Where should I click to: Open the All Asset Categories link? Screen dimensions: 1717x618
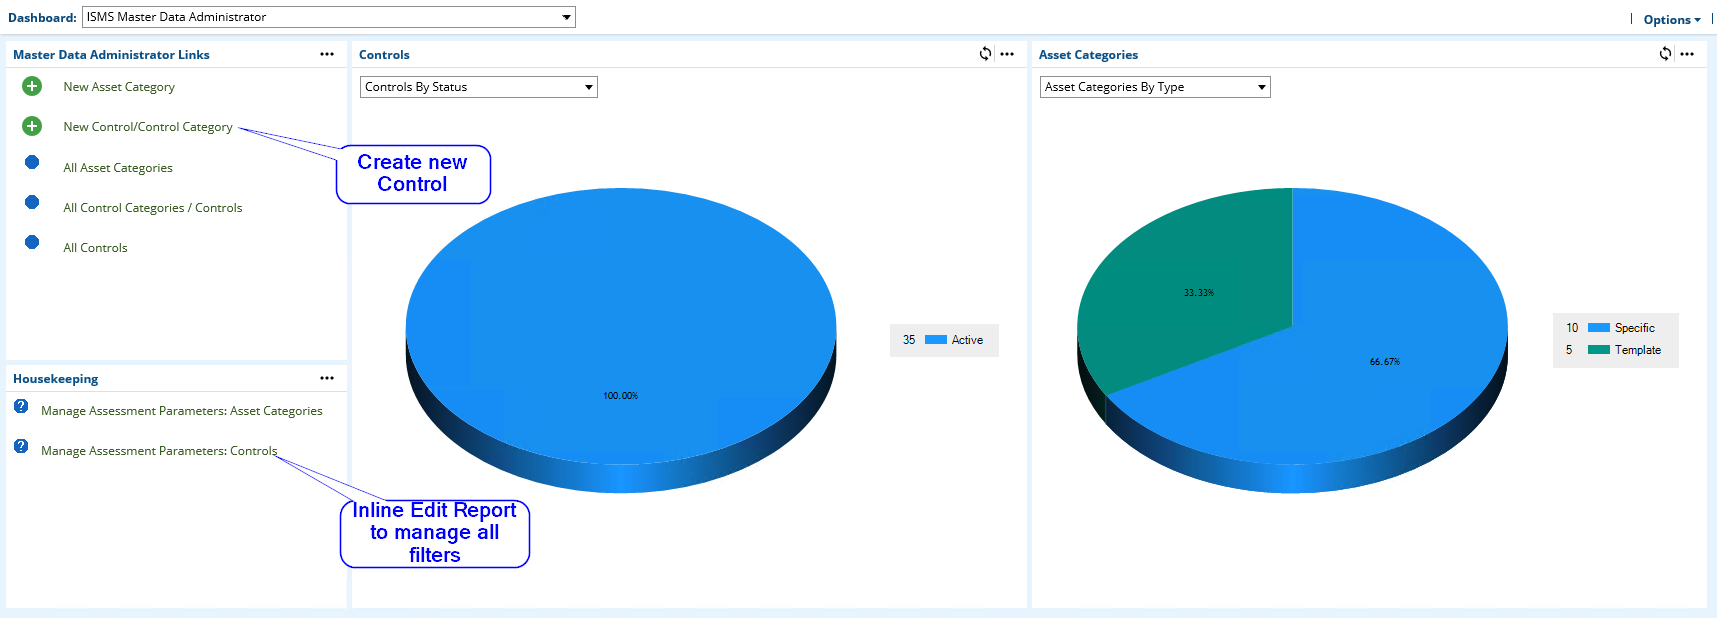click(x=118, y=168)
